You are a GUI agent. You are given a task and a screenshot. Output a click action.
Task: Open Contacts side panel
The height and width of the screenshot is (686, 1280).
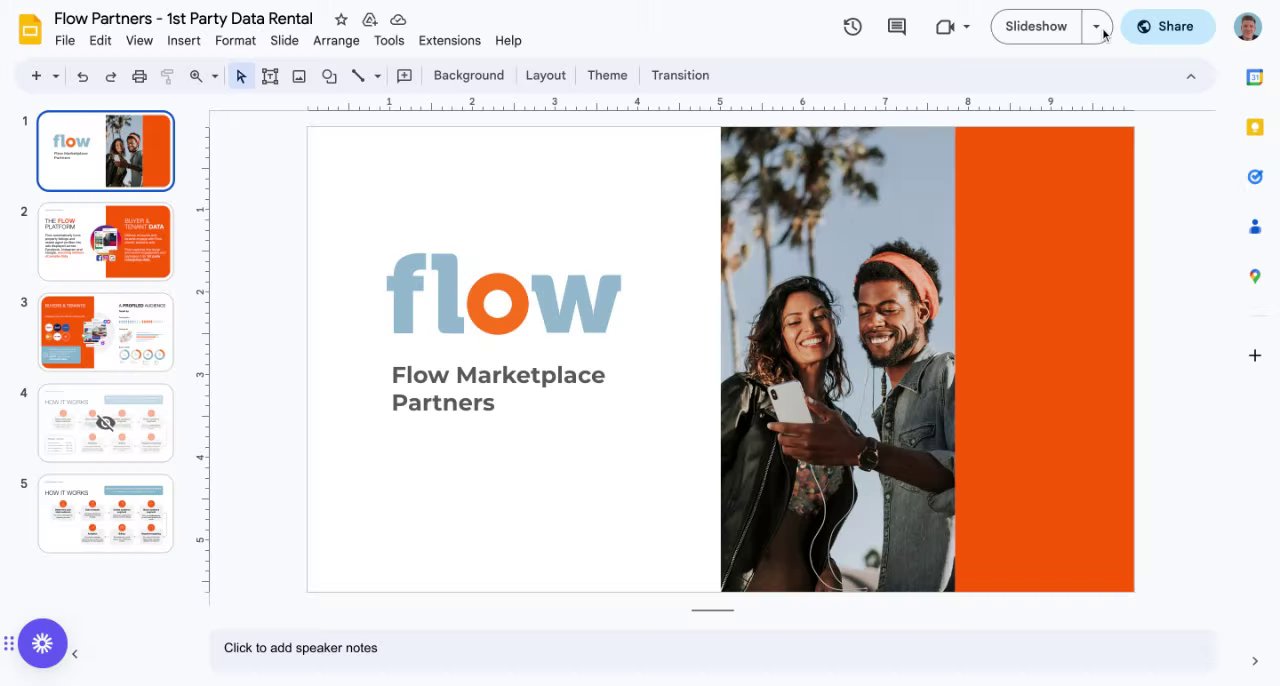(x=1255, y=226)
